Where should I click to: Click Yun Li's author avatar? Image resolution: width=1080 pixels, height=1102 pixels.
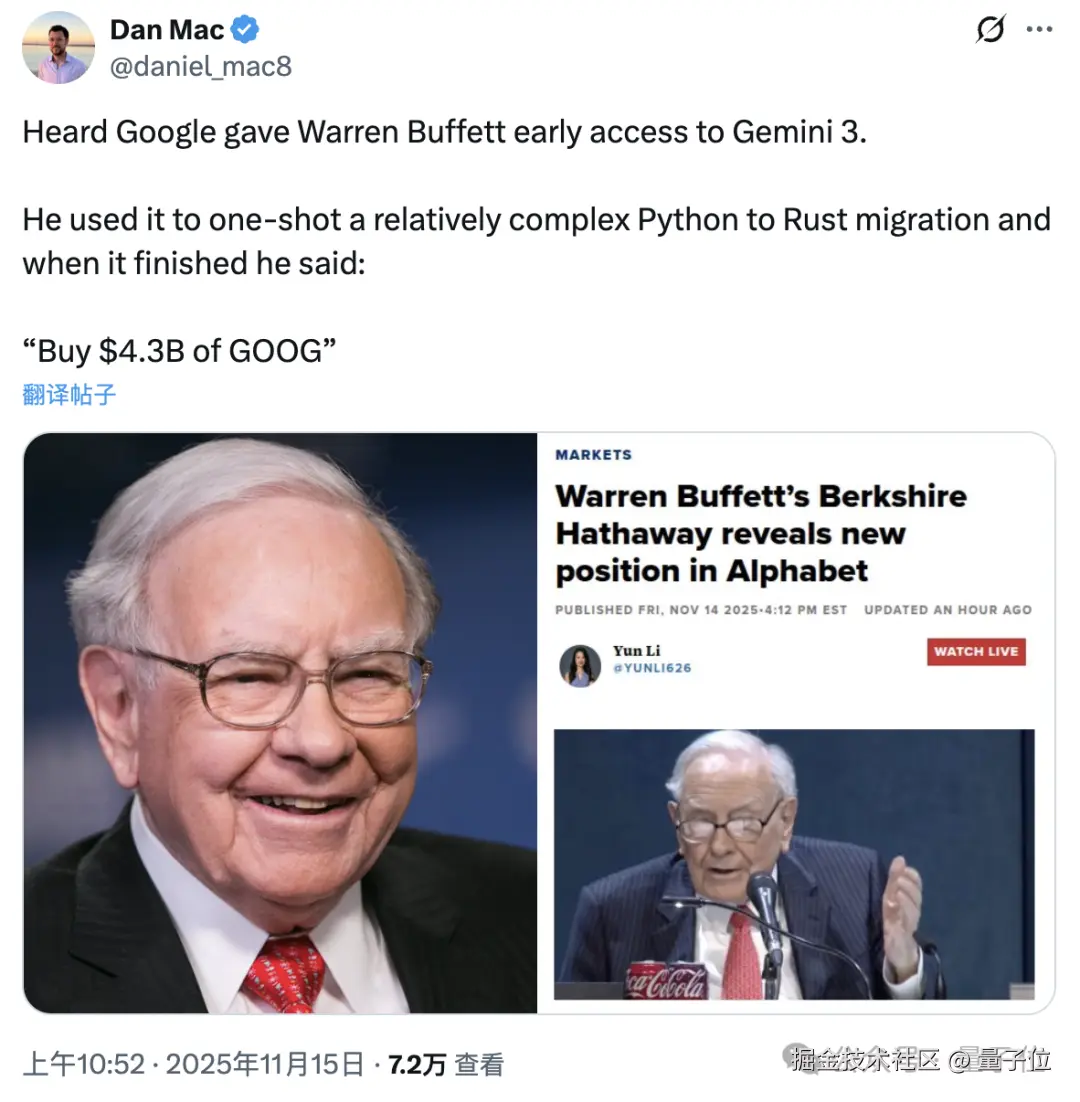tap(580, 666)
